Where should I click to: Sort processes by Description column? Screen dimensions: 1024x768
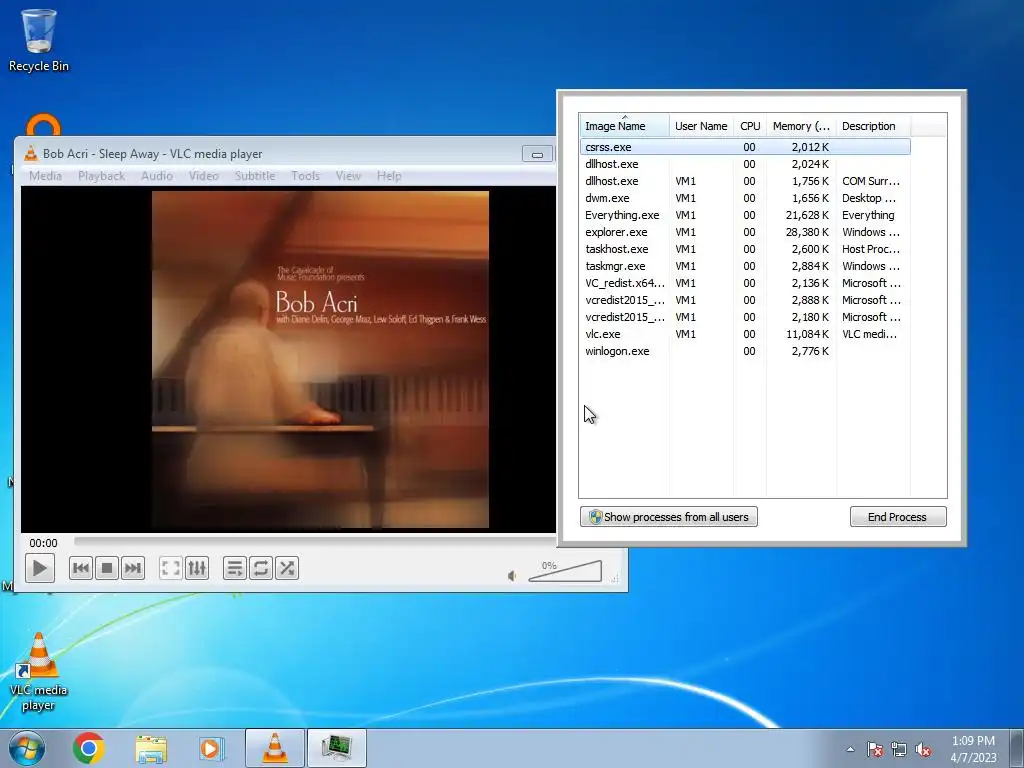pyautogui.click(x=873, y=125)
